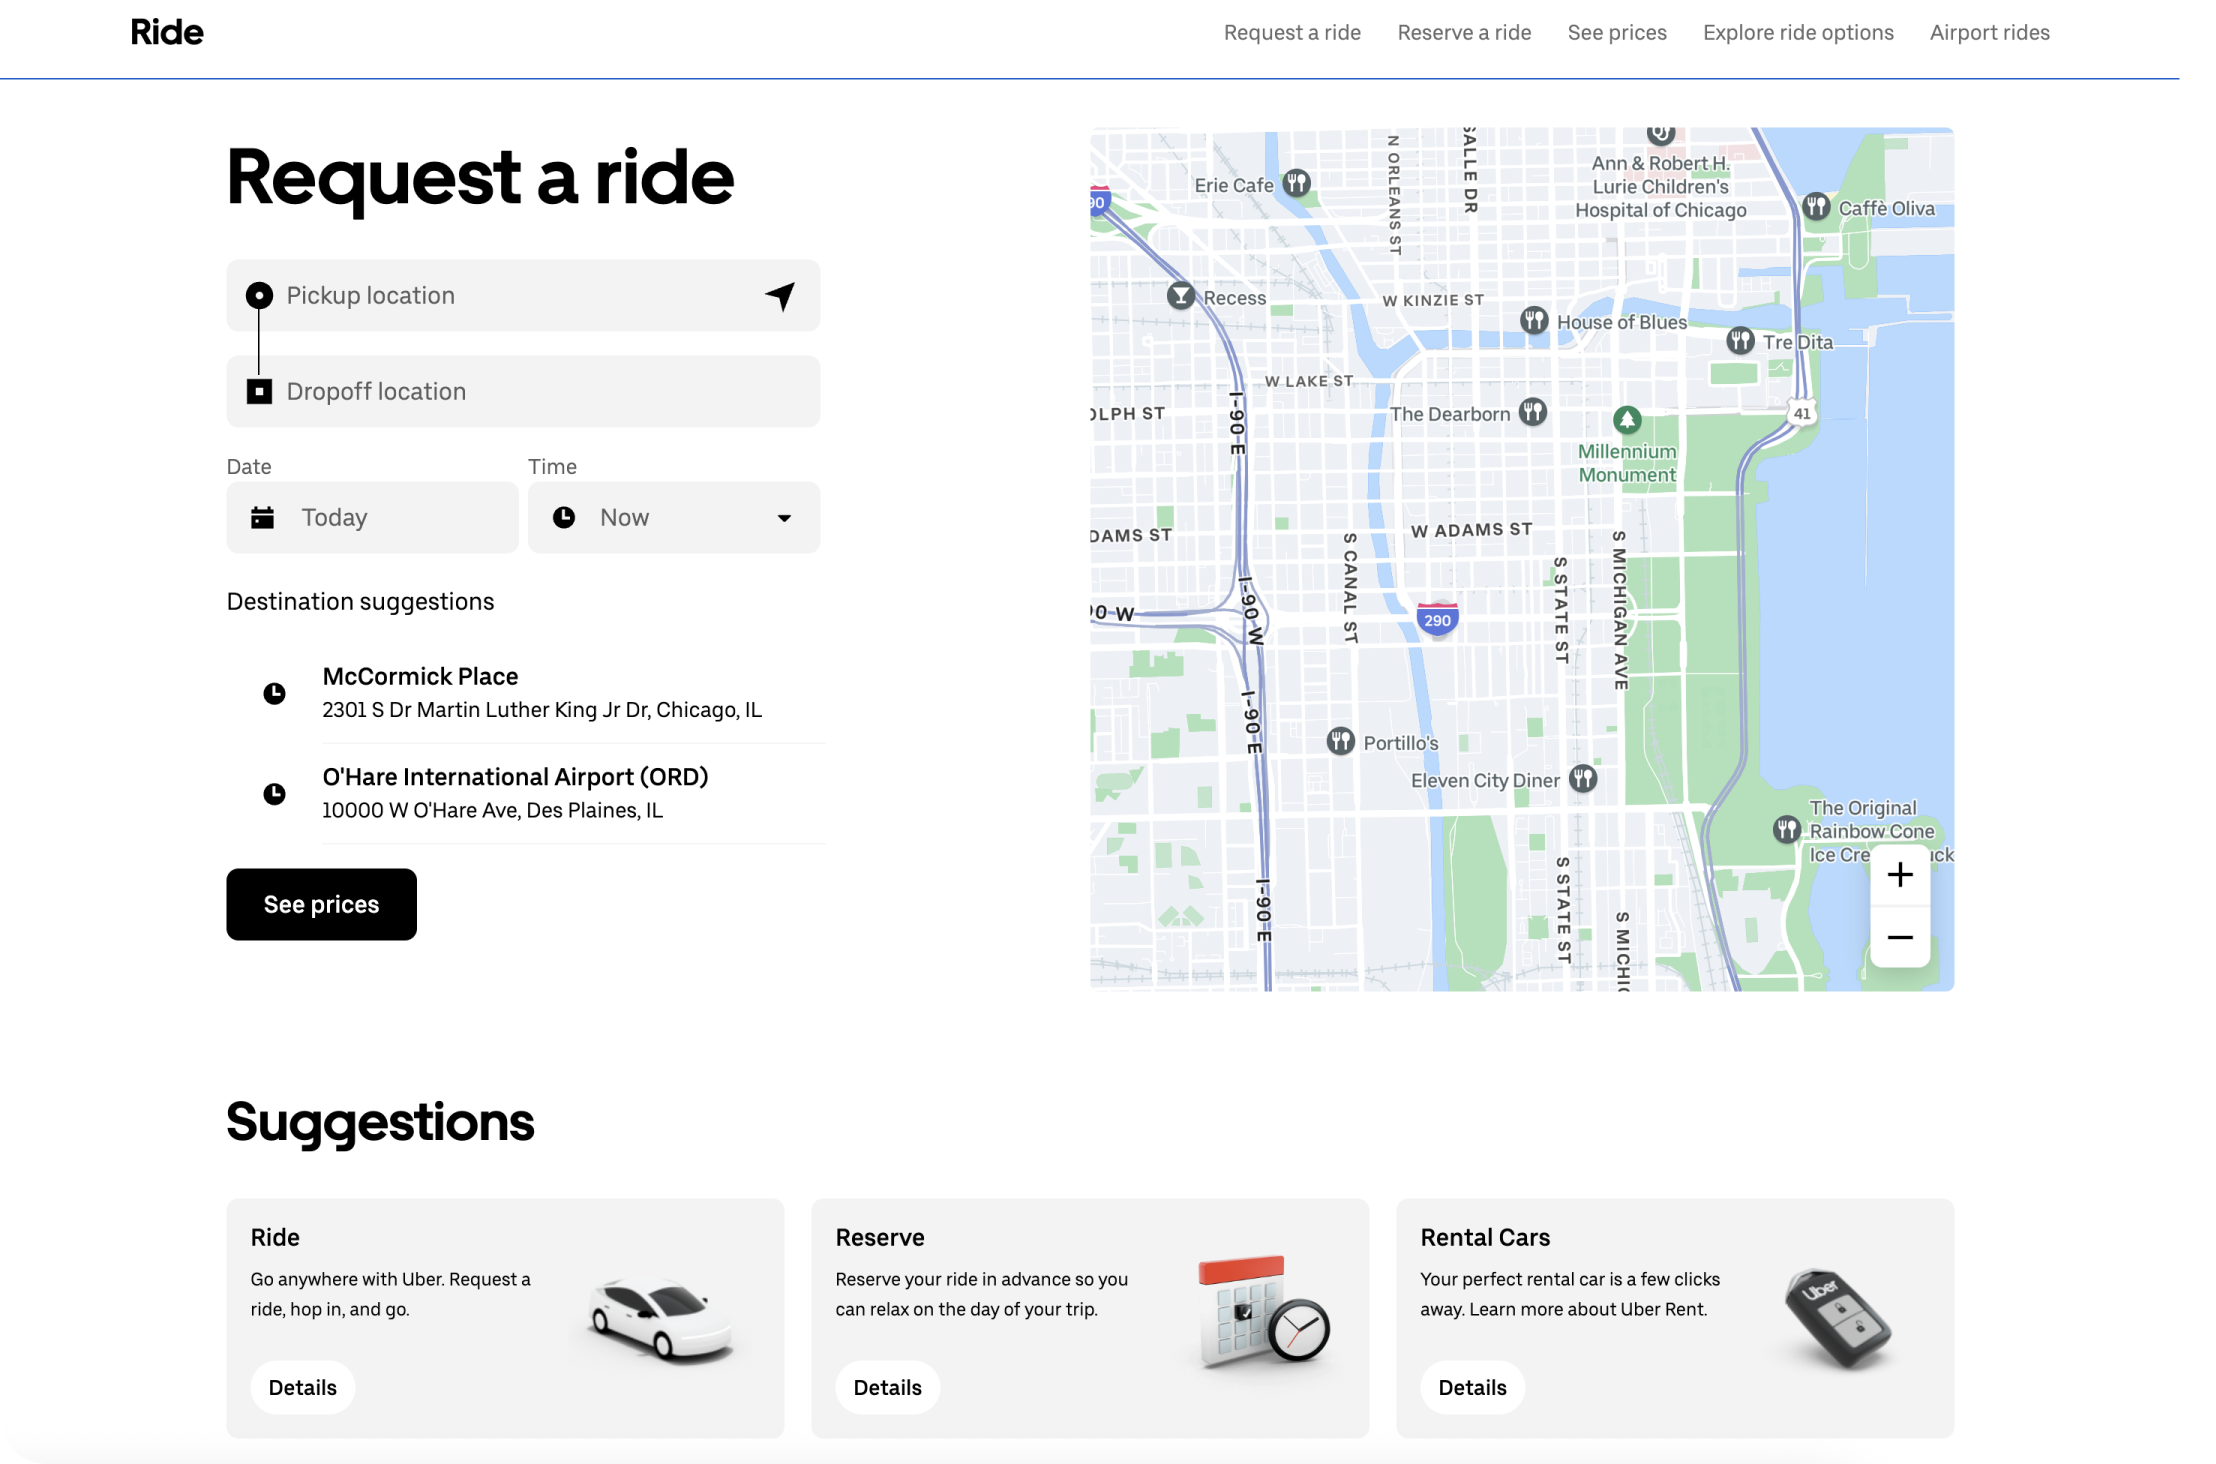Click the Ride logo in the header
The height and width of the screenshot is (1464, 2216).
pos(167,32)
